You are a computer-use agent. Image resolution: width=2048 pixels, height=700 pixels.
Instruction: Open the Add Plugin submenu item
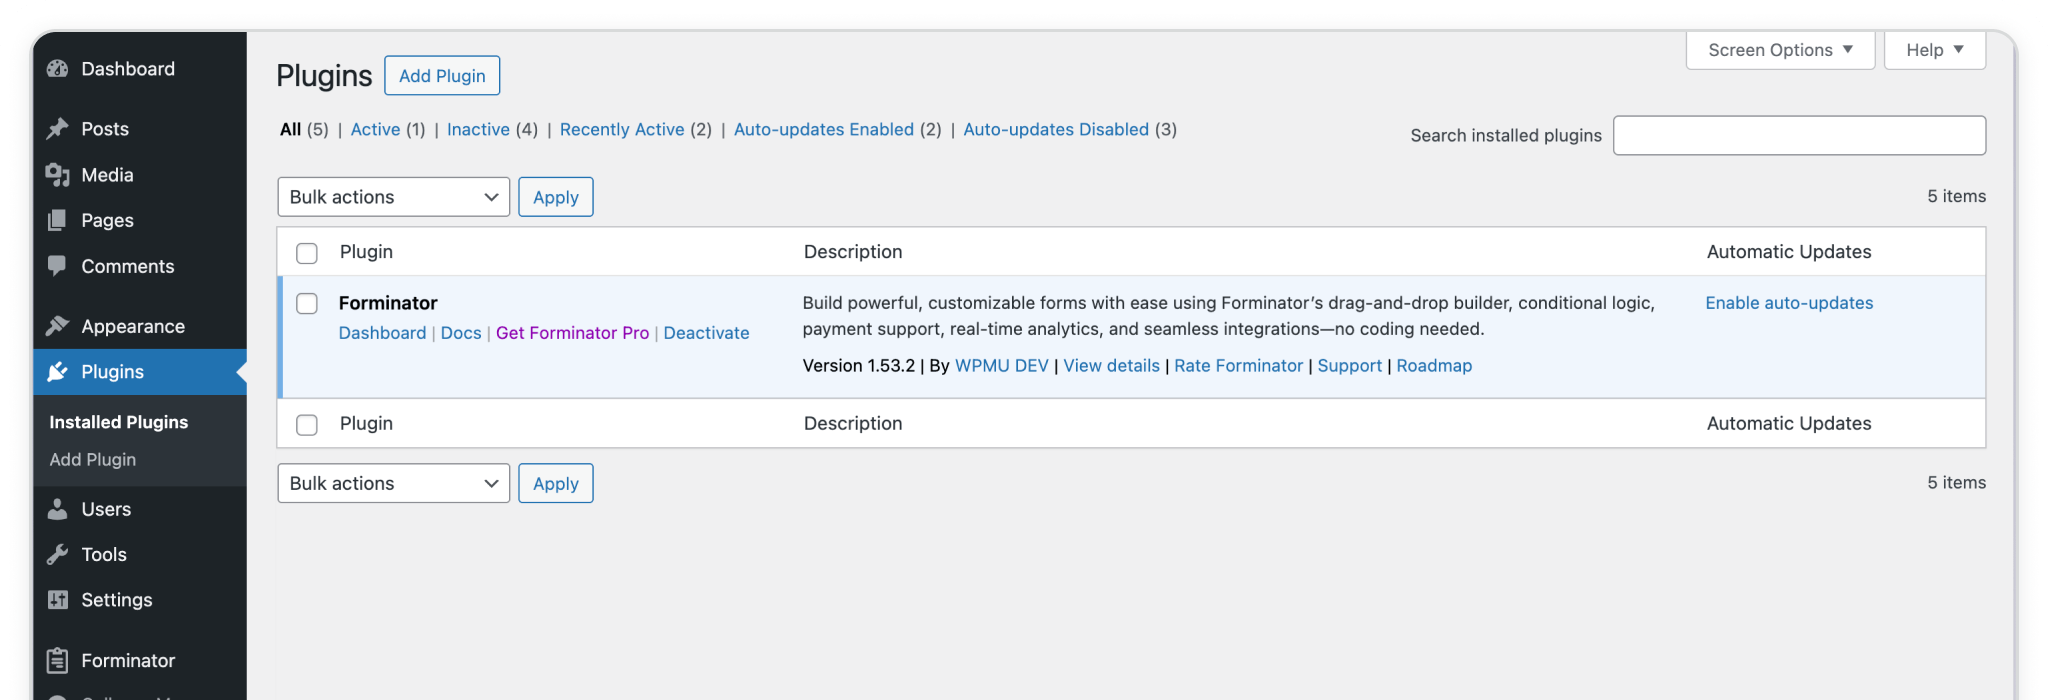click(x=93, y=459)
